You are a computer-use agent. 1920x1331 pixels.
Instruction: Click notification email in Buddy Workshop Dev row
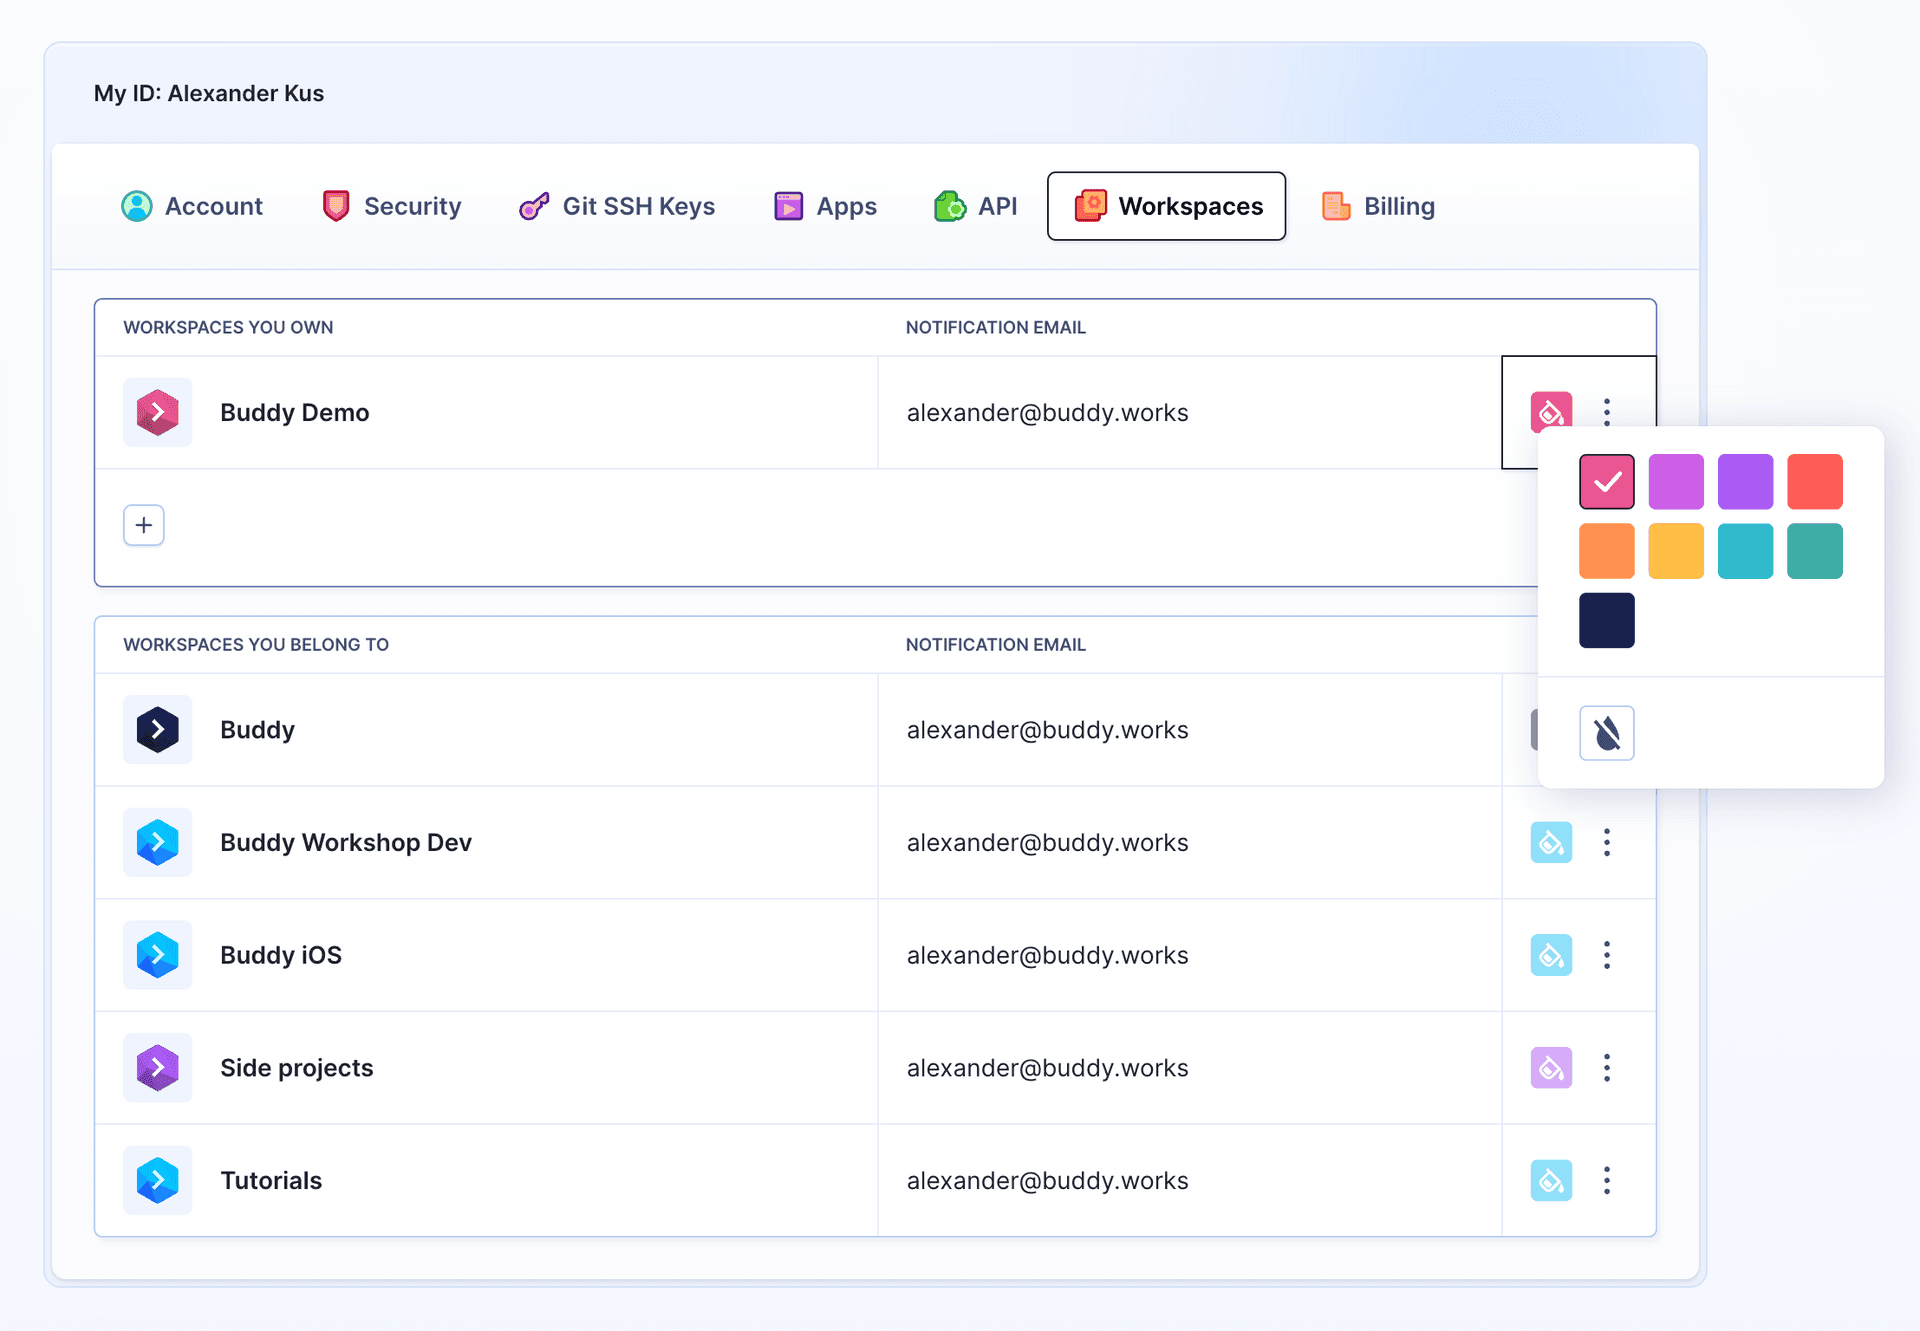tap(1048, 842)
